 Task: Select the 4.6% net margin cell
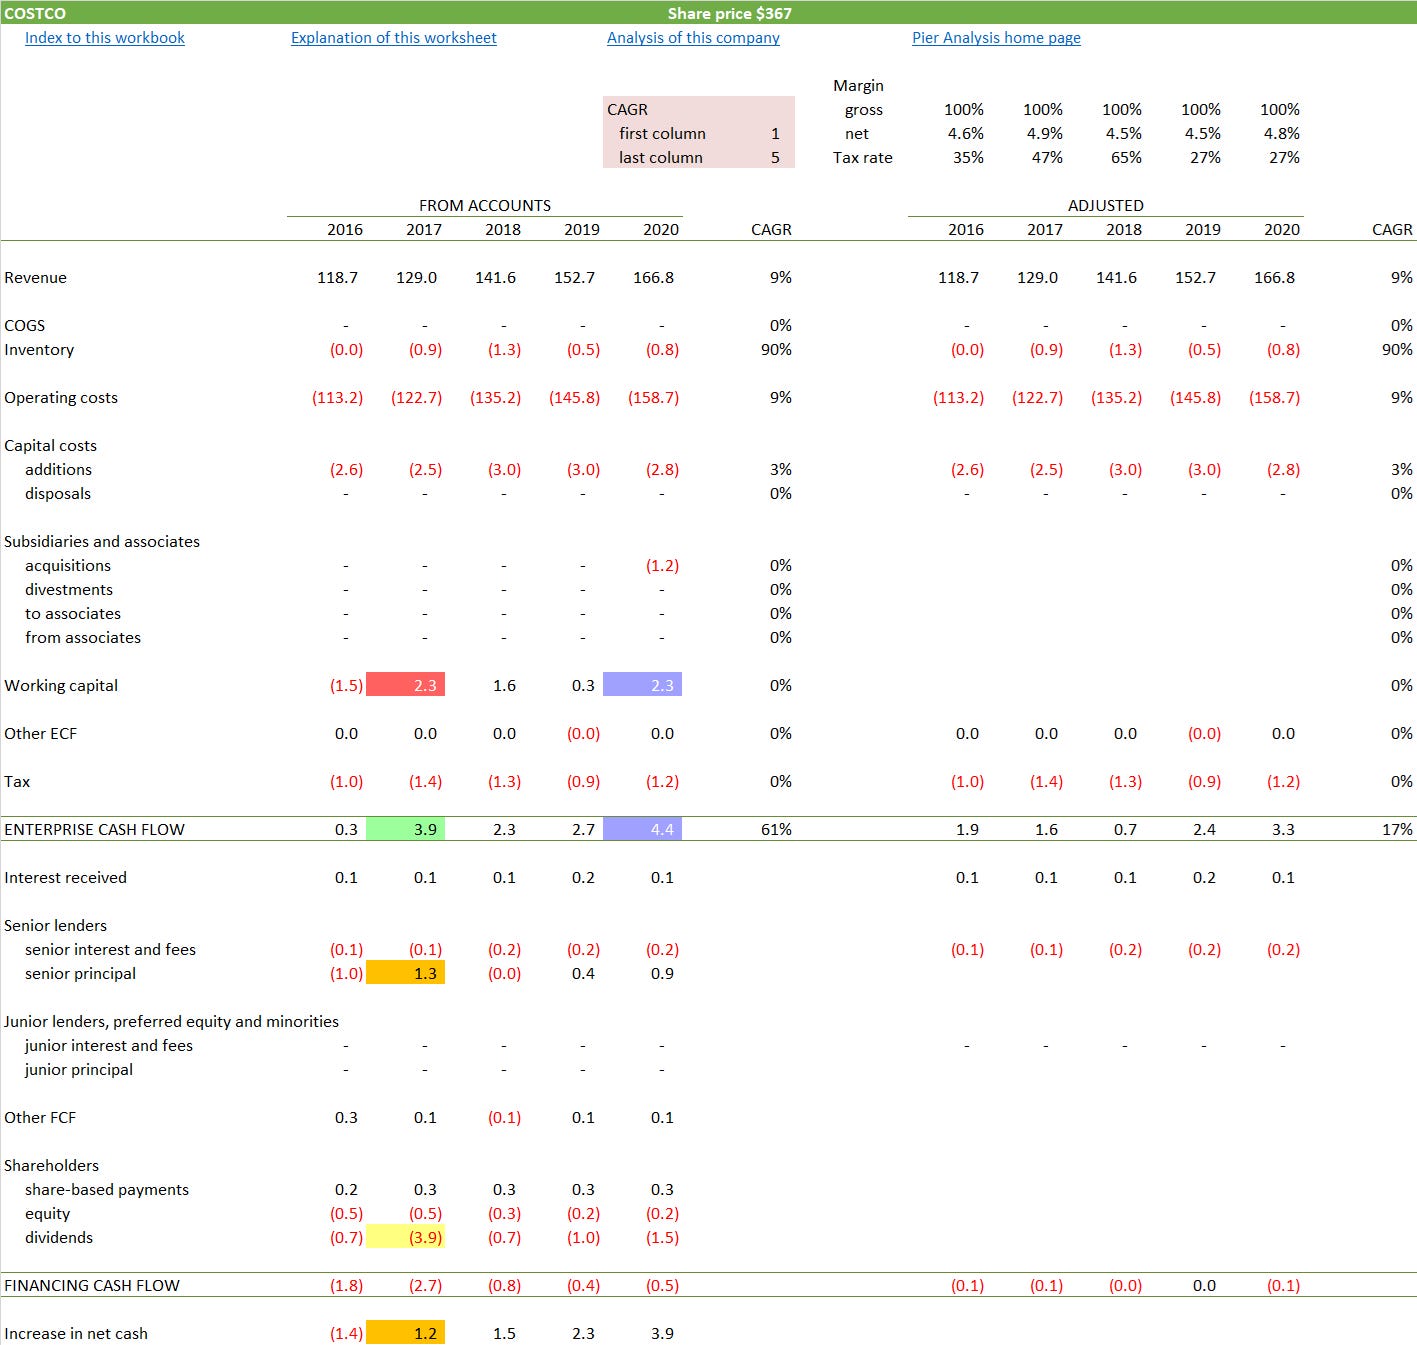click(966, 133)
